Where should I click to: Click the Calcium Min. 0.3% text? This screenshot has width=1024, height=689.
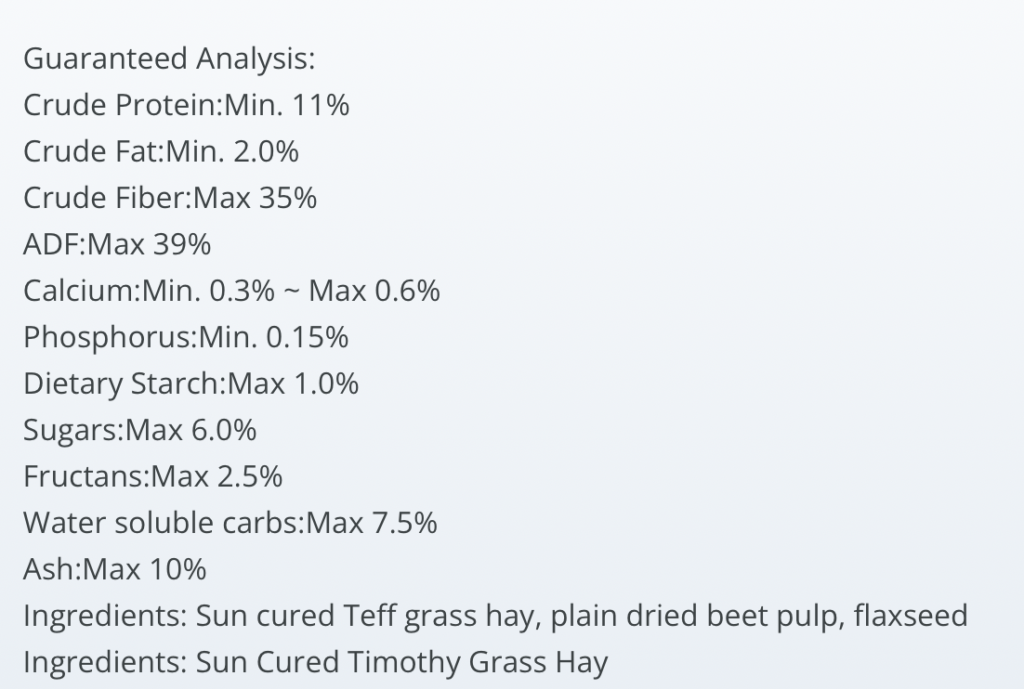click(x=149, y=291)
